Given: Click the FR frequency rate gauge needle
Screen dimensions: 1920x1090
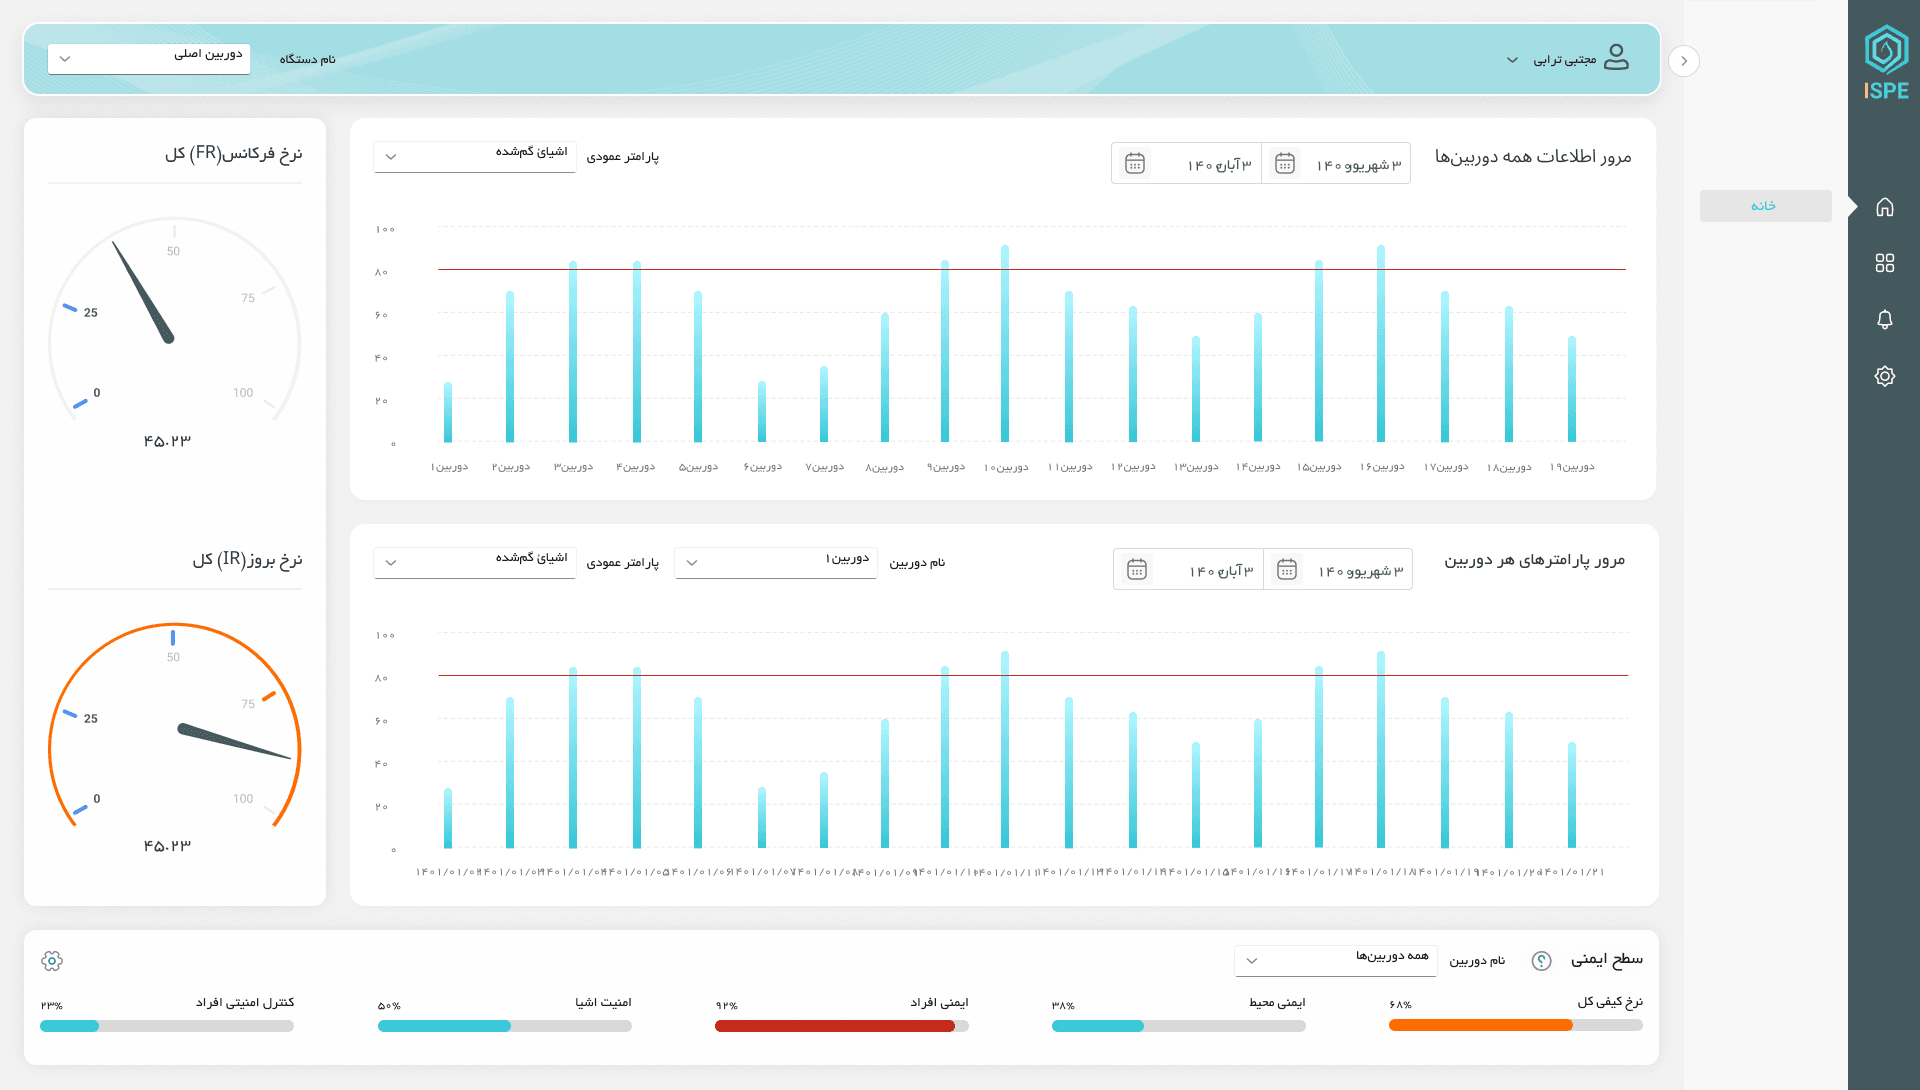Looking at the screenshot, I should 143,292.
